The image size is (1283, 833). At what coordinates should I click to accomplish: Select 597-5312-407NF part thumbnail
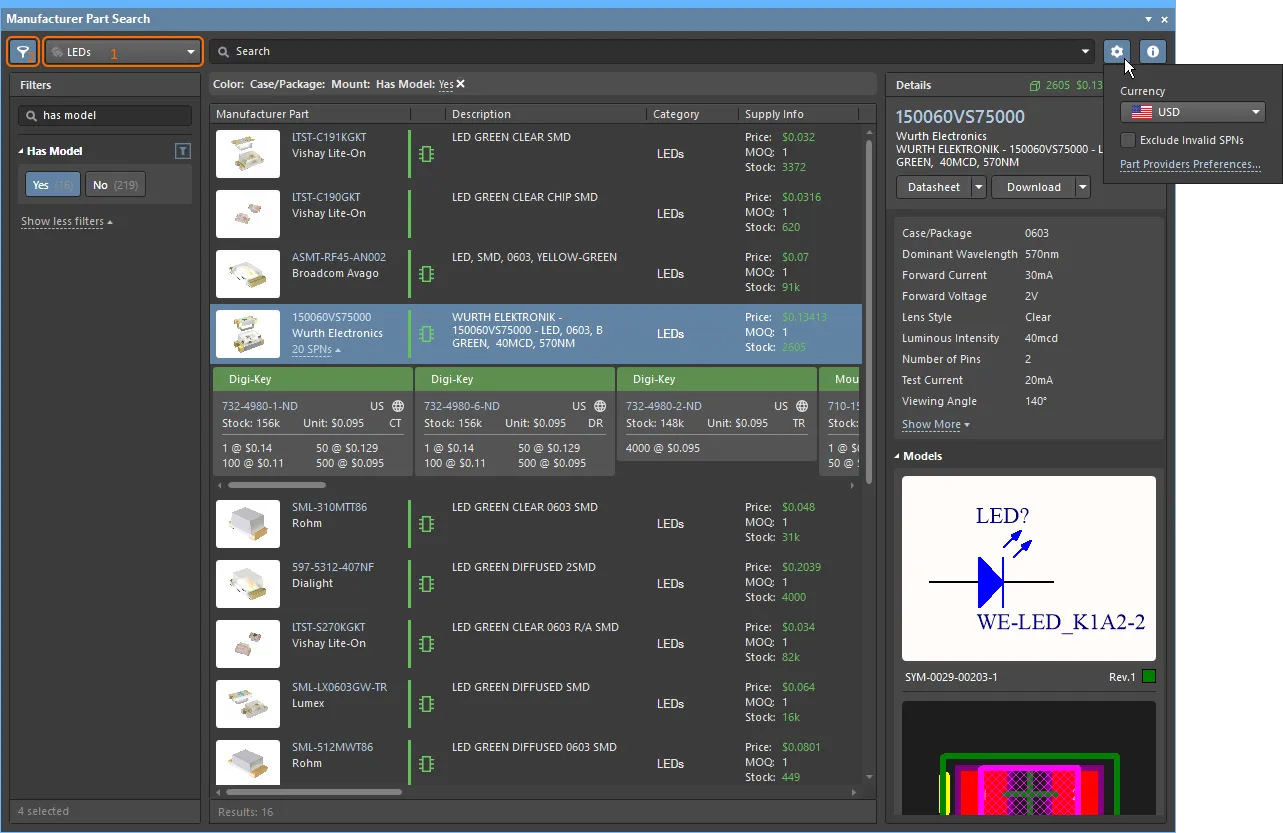coord(248,583)
